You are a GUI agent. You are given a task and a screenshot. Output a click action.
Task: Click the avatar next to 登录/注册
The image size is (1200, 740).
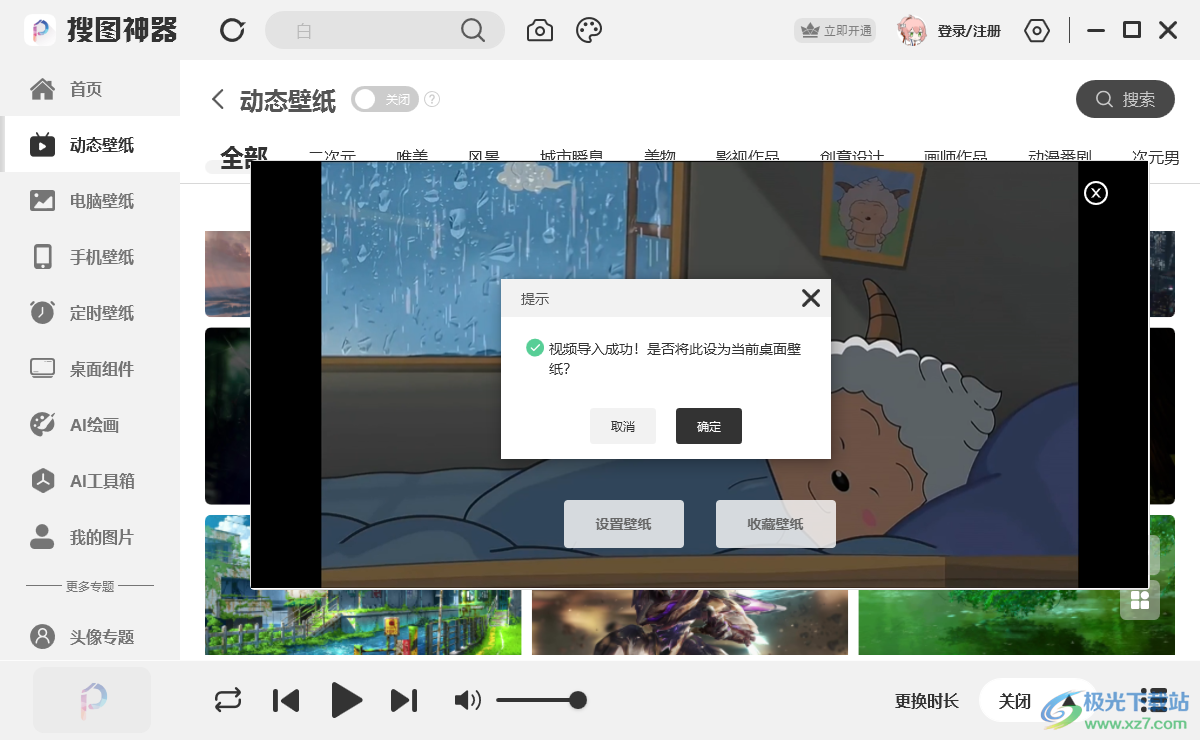point(912,31)
